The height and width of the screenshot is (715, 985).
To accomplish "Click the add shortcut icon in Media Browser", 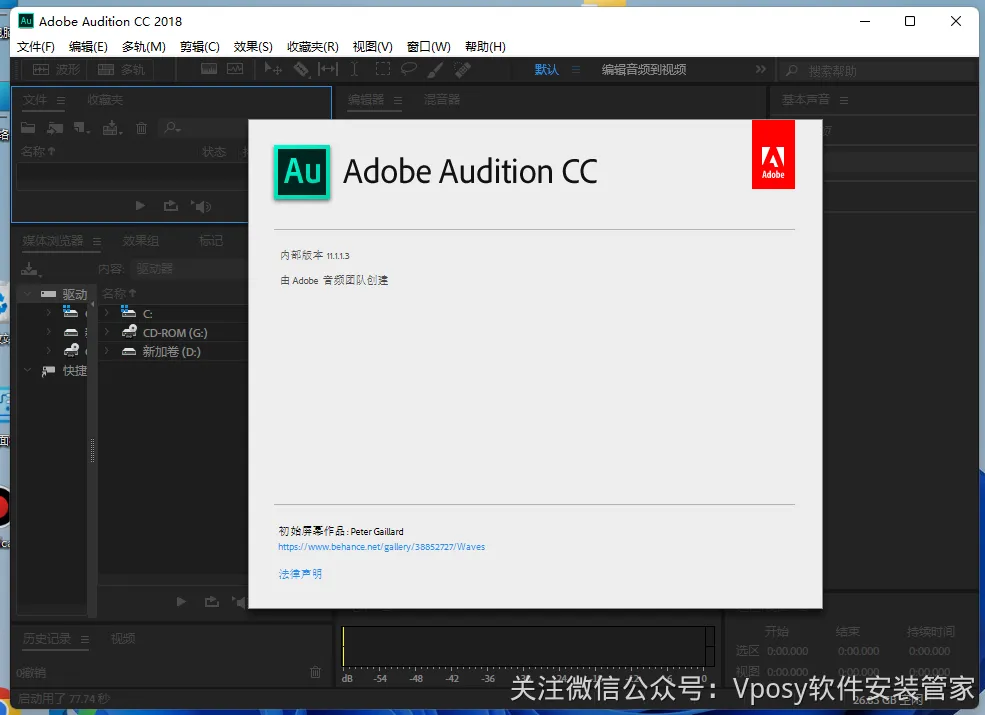I will (x=30, y=270).
